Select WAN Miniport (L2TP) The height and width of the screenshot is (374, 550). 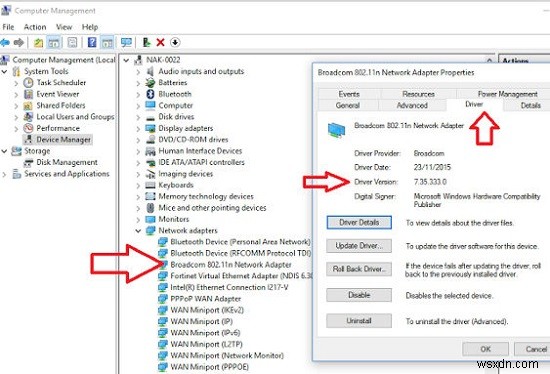206,344
